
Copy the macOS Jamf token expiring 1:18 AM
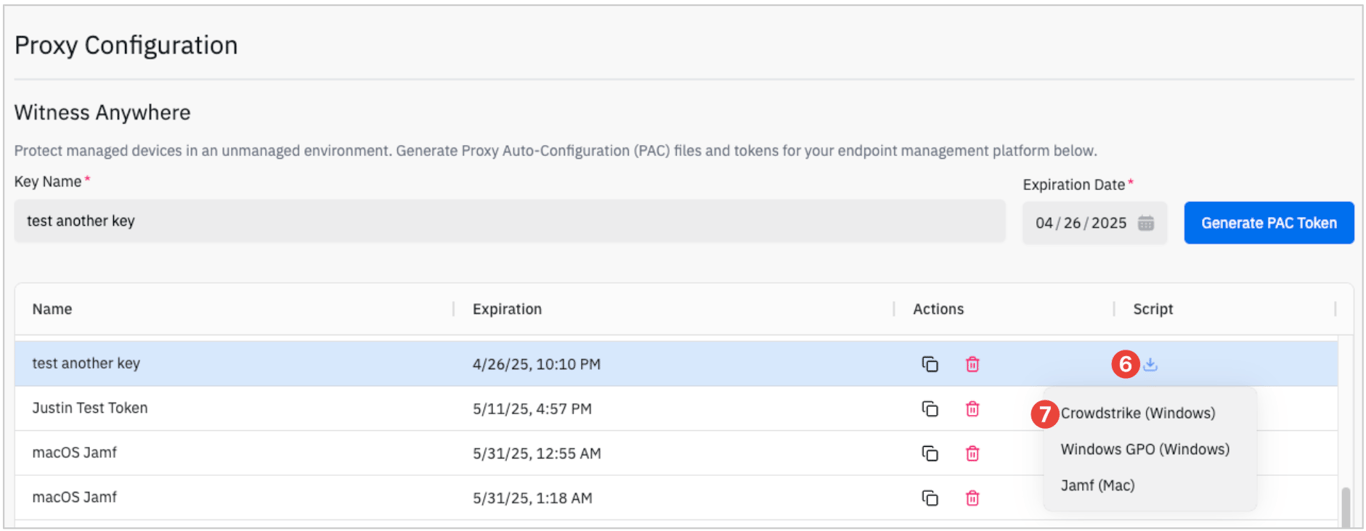click(930, 498)
